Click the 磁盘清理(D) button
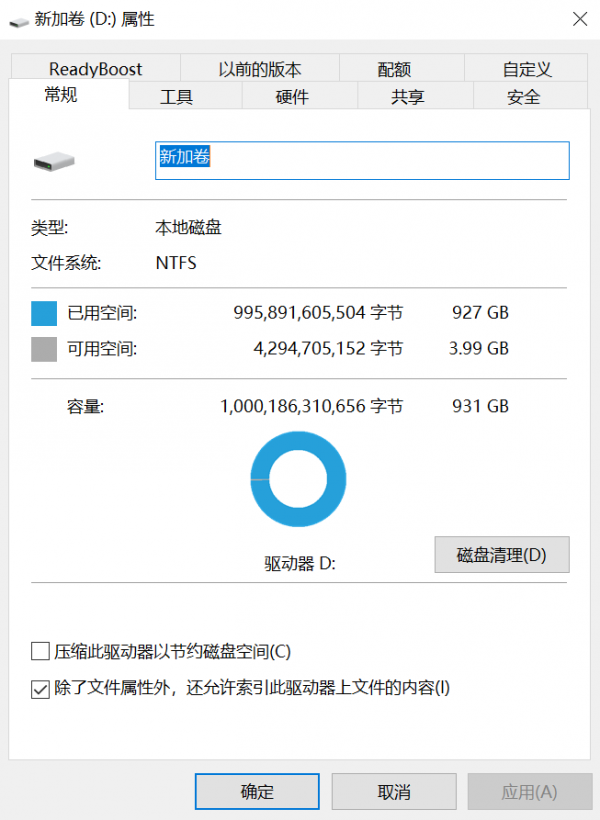The height and width of the screenshot is (820, 600). click(501, 555)
